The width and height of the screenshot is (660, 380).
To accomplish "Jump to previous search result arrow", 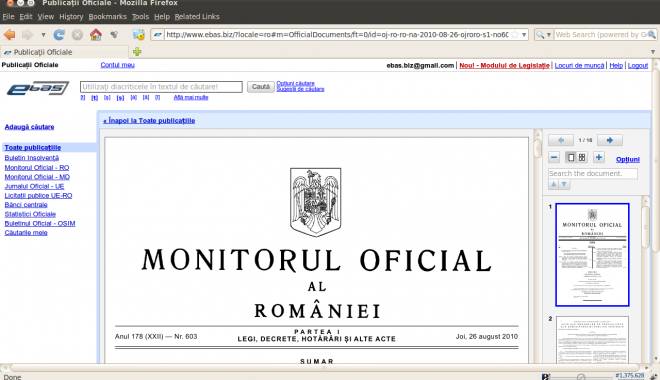I will (x=554, y=184).
